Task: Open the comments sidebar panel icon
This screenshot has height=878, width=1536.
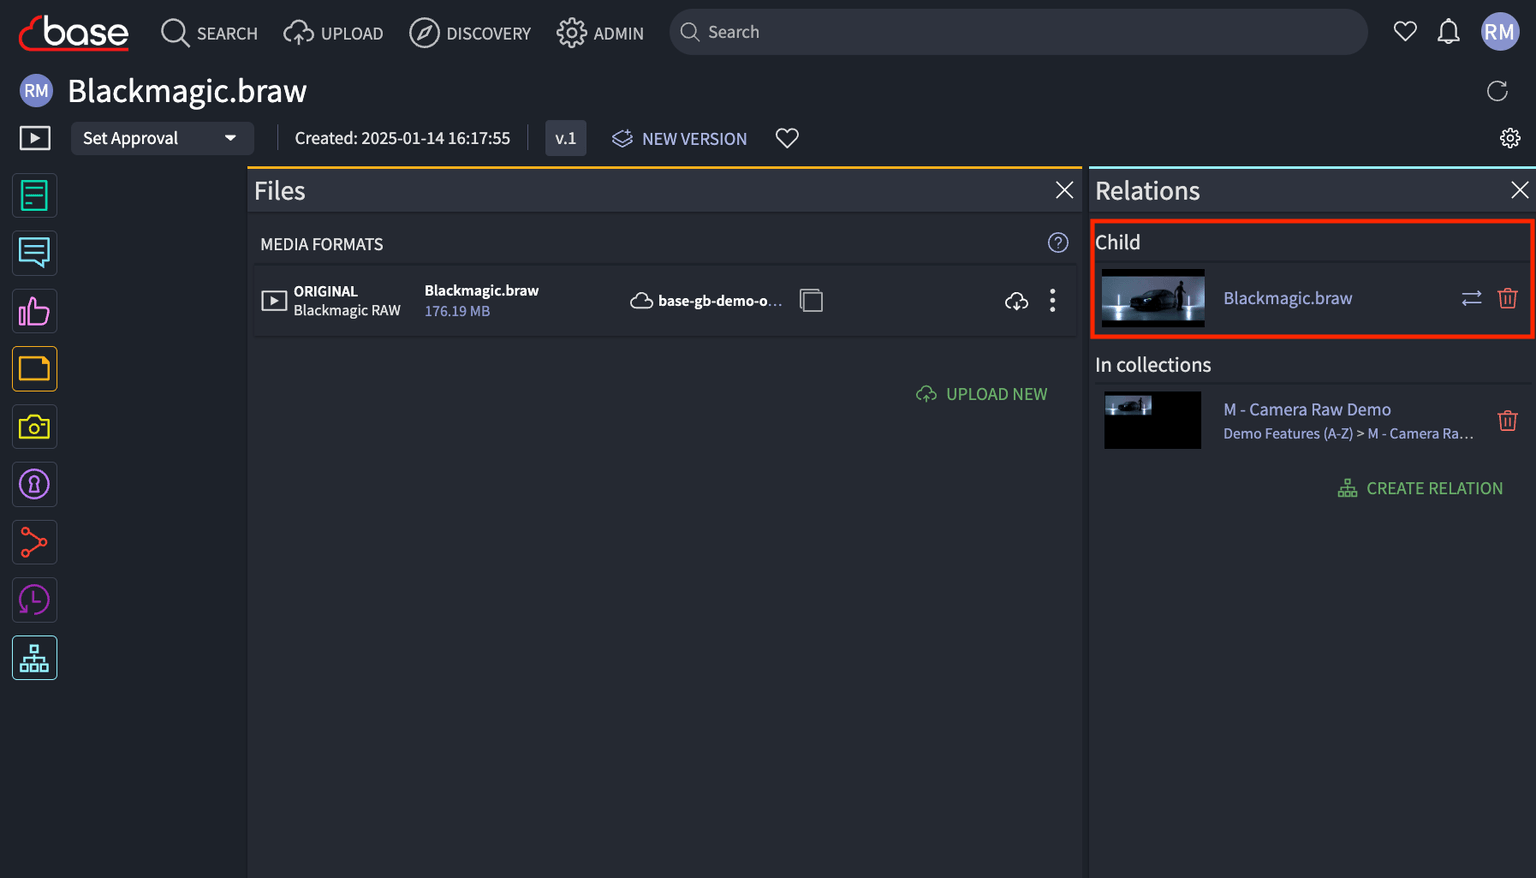Action: click(x=34, y=253)
